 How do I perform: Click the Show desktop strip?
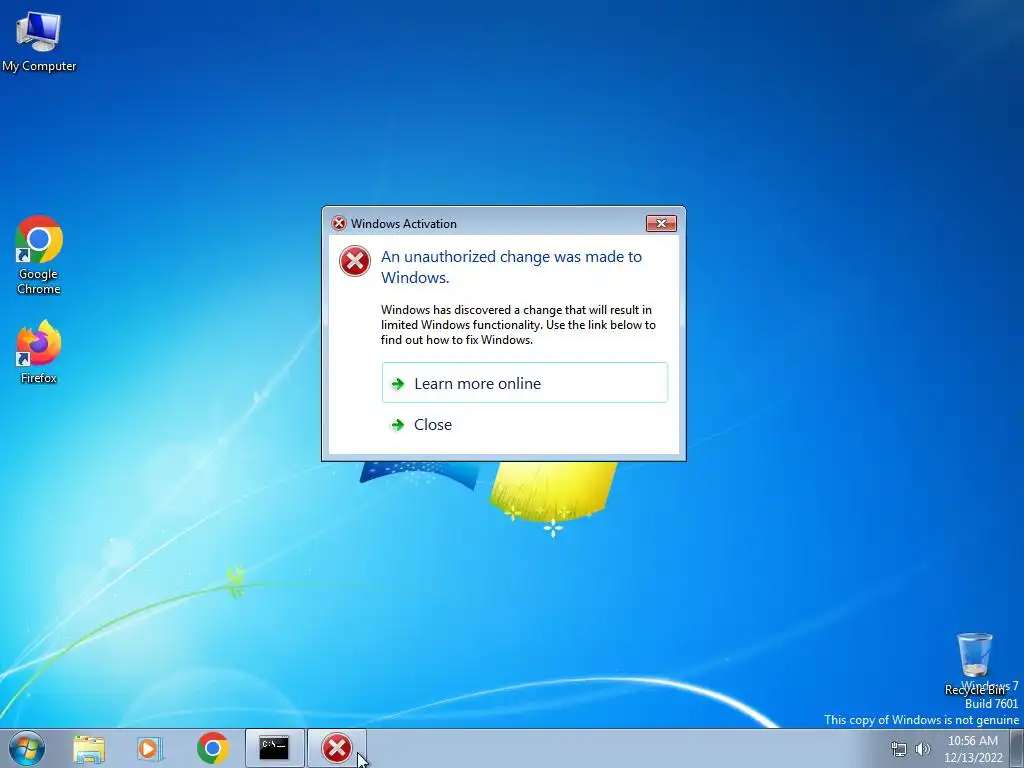click(1017, 748)
